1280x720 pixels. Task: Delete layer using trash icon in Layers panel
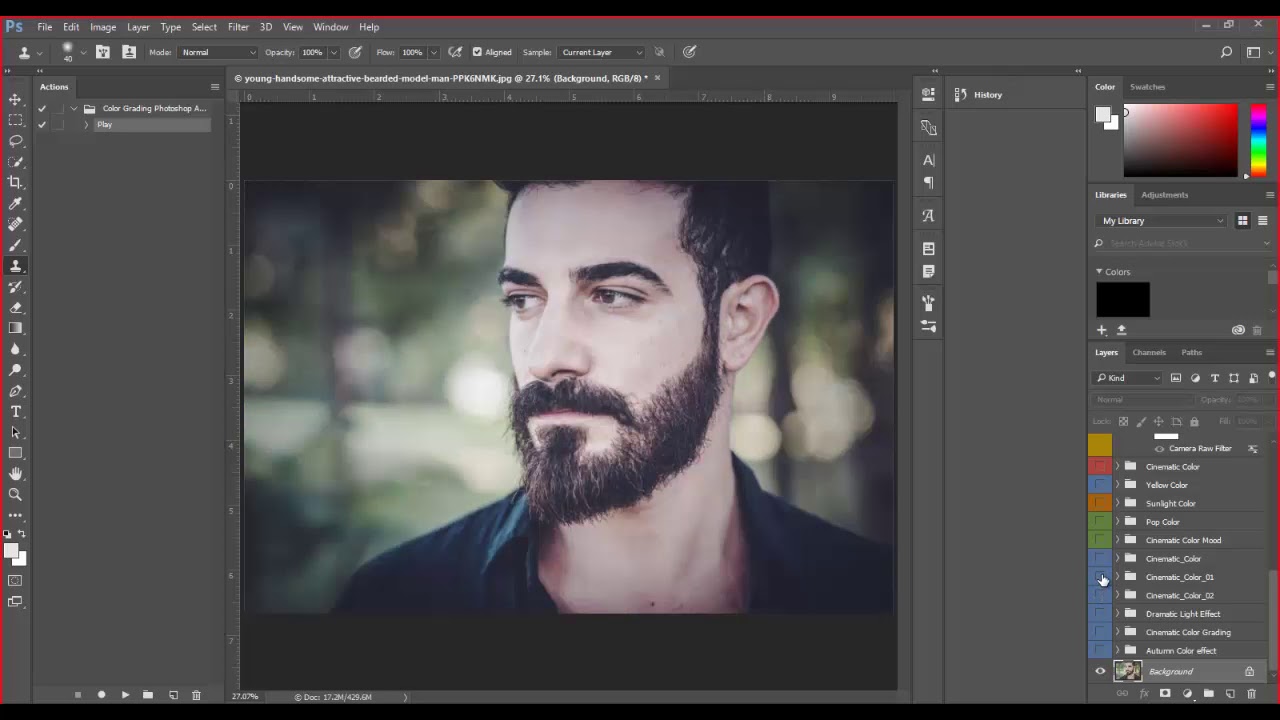(x=1251, y=694)
